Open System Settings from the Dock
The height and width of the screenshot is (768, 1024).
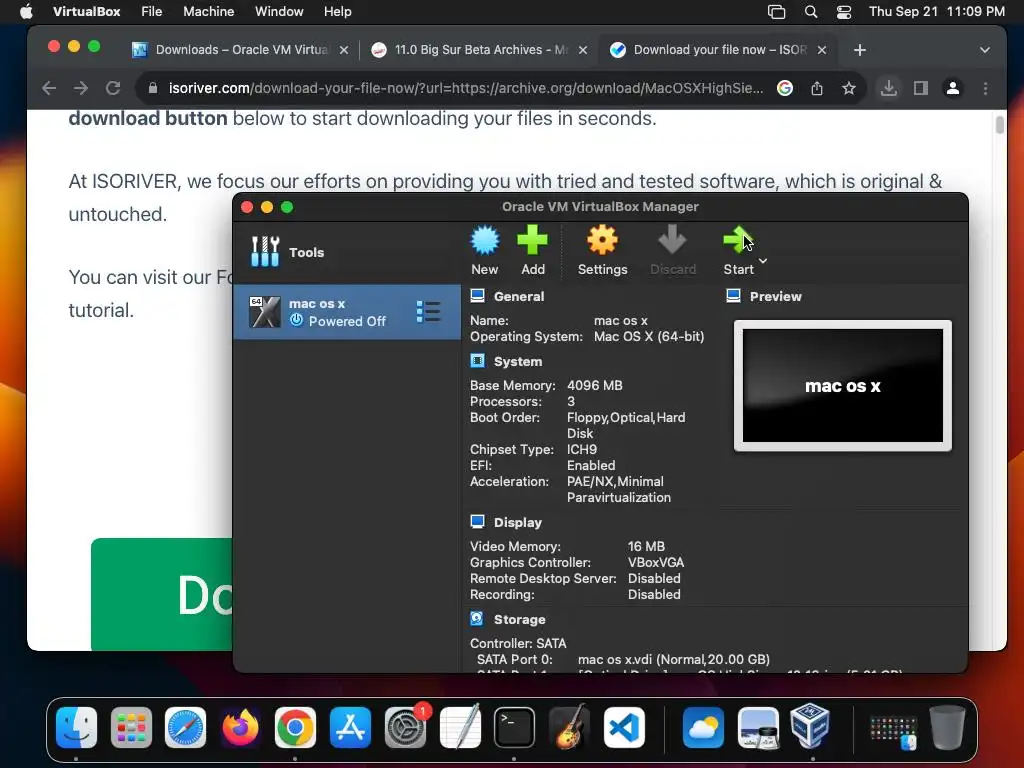(405, 728)
